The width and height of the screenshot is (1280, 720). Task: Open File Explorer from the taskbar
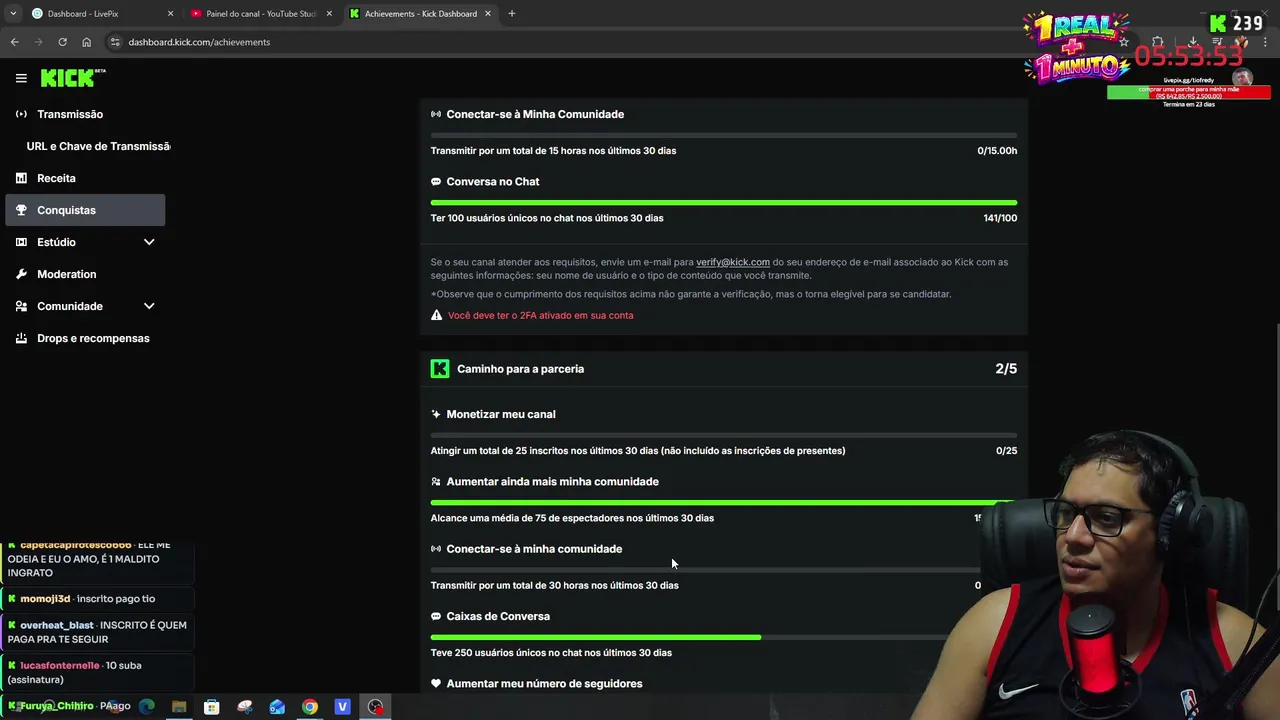click(x=179, y=707)
